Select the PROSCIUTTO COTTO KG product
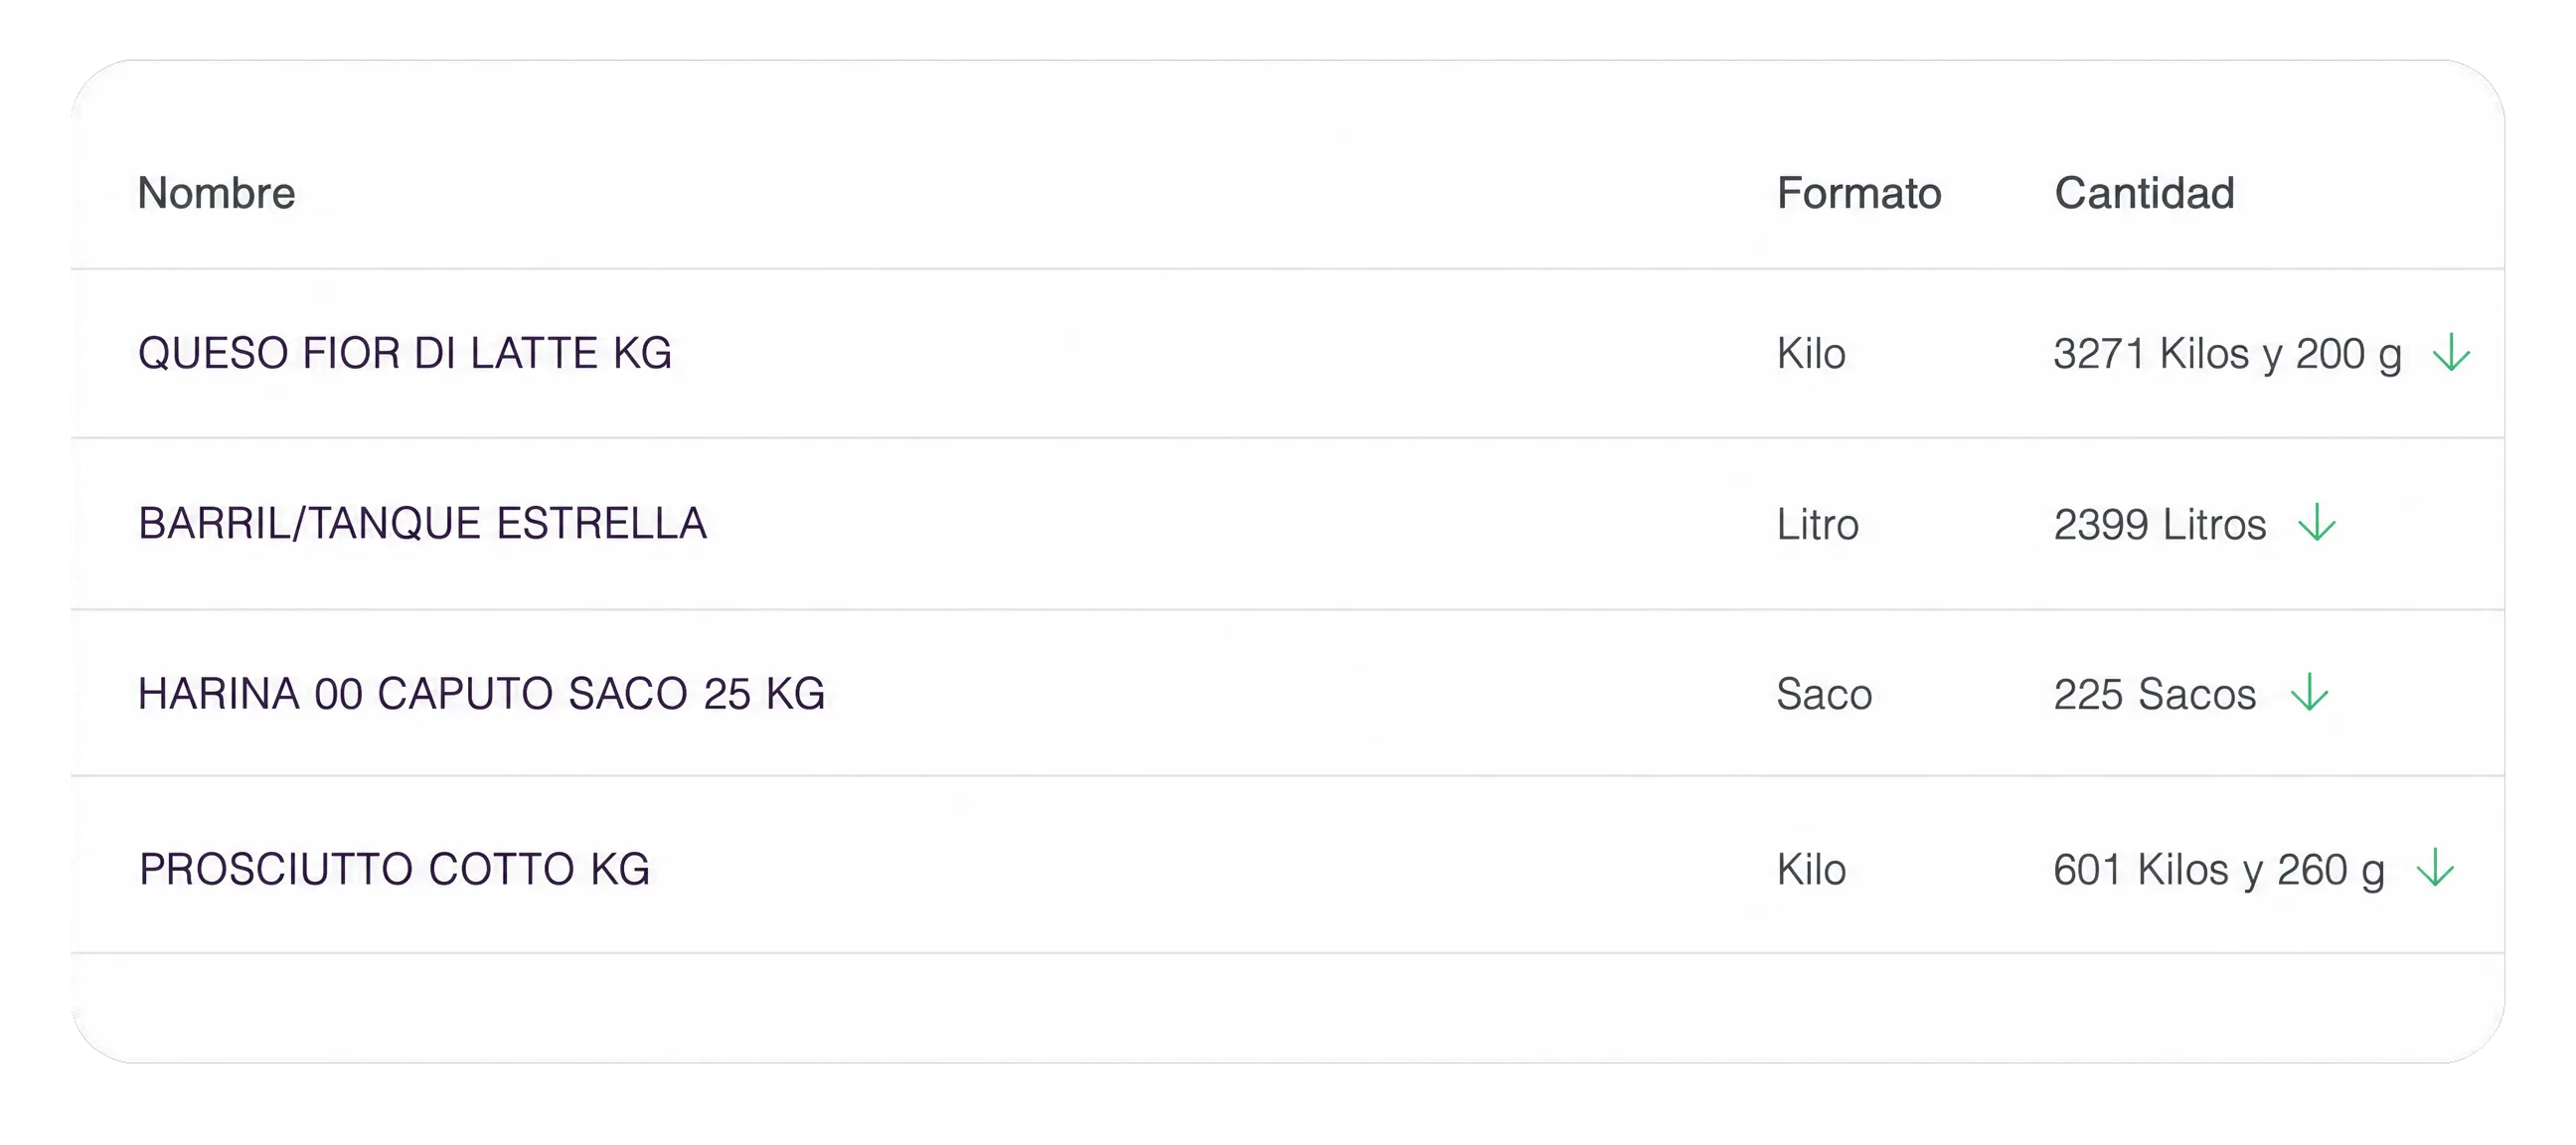 click(x=394, y=869)
